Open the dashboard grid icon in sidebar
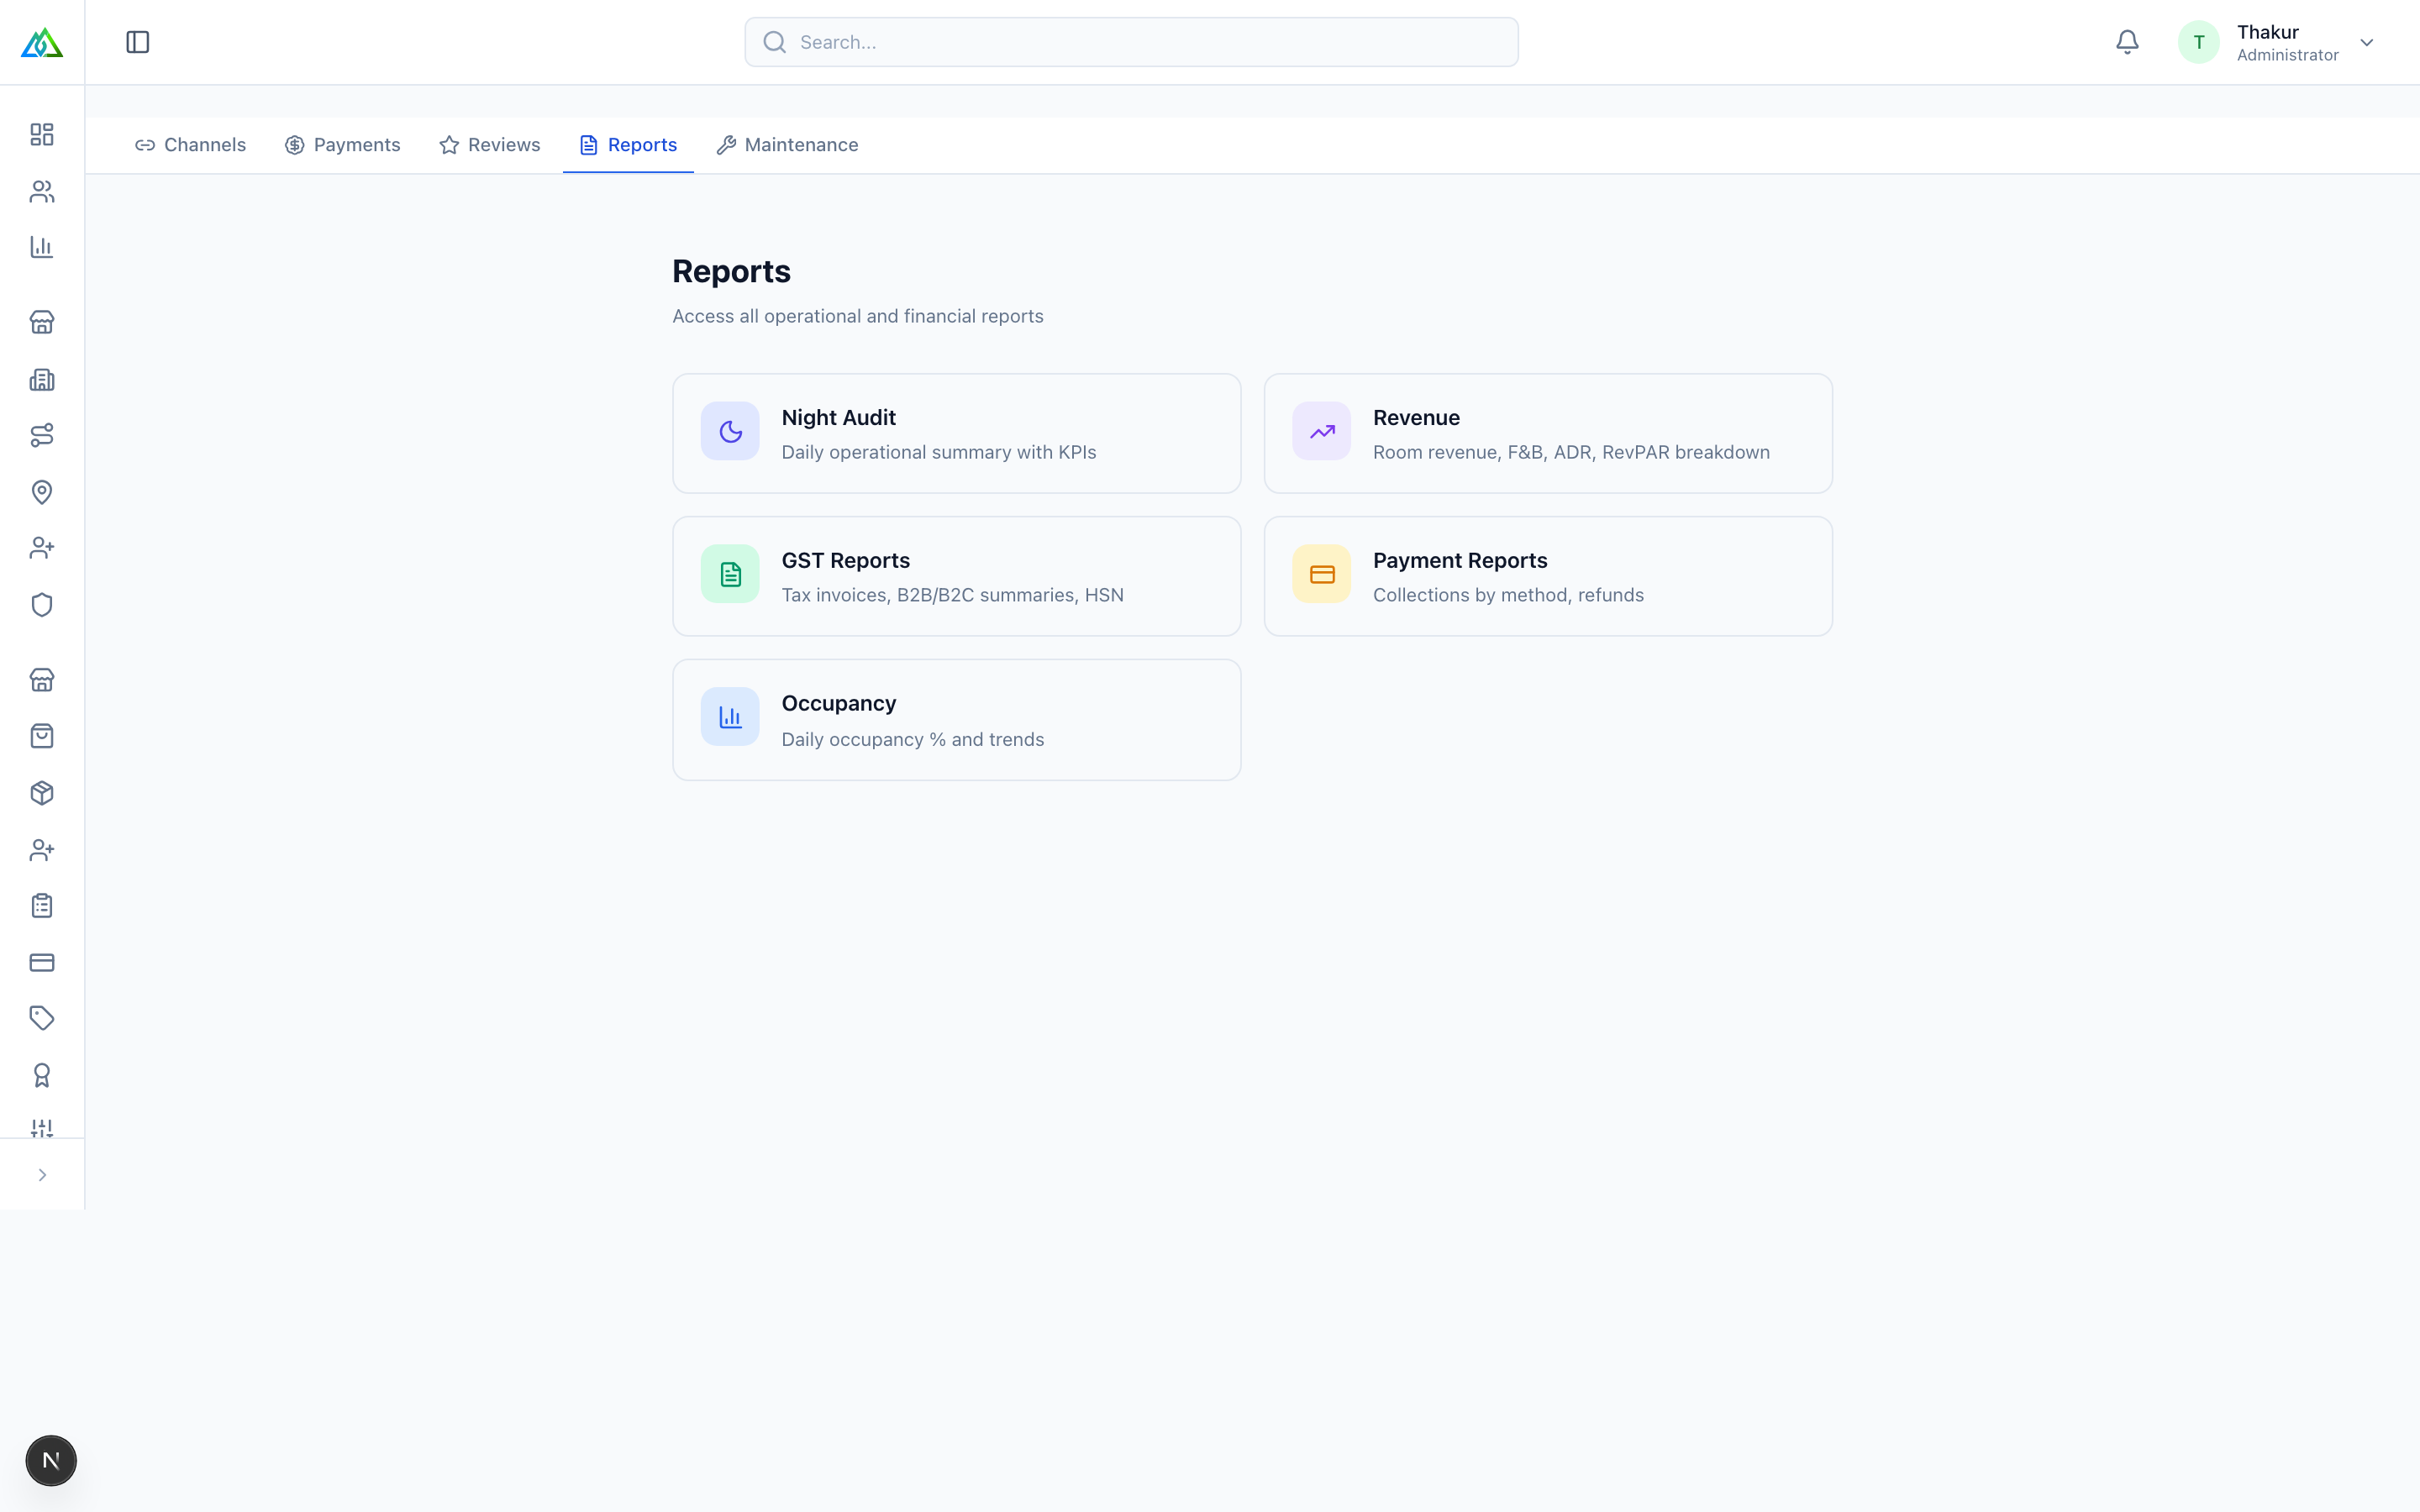The height and width of the screenshot is (1512, 2420). (x=42, y=135)
